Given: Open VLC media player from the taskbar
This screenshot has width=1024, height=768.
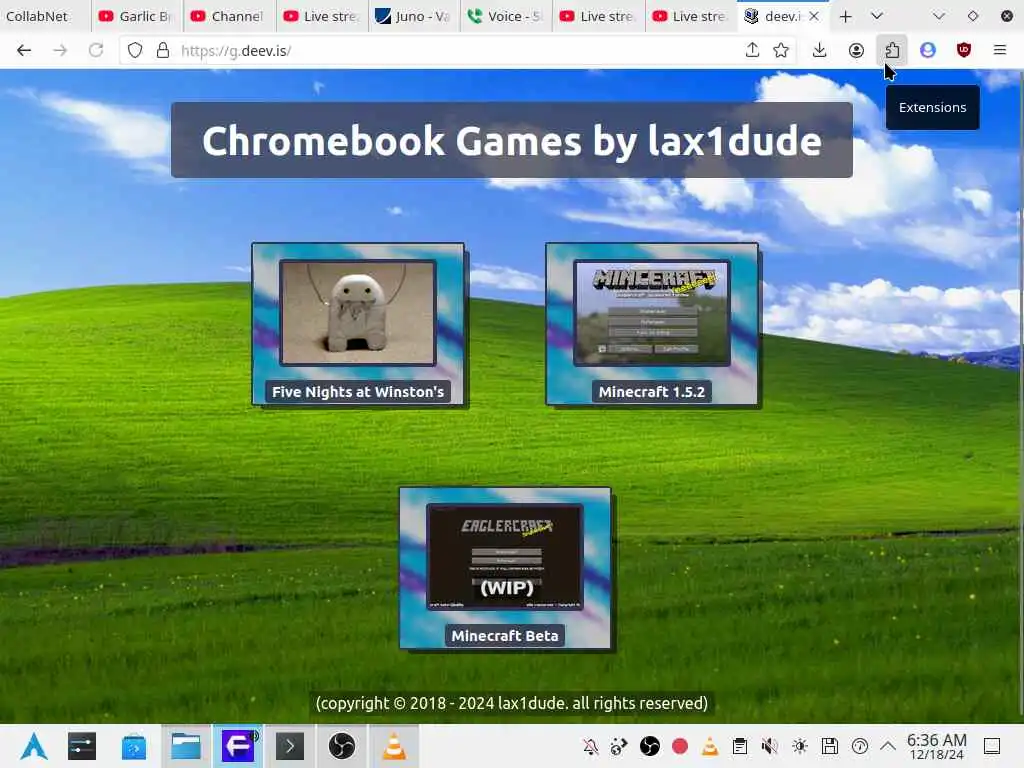Looking at the screenshot, I should point(394,746).
